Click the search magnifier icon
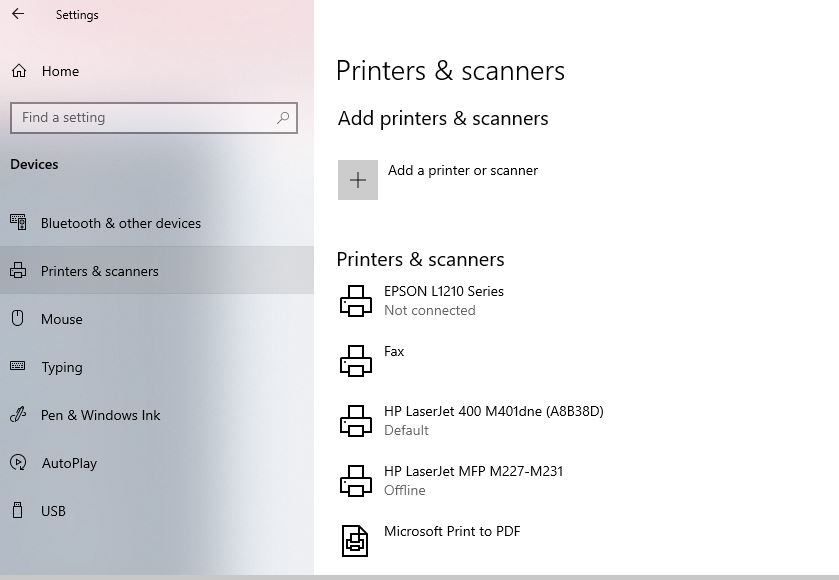The width and height of the screenshot is (839, 580). coord(283,118)
